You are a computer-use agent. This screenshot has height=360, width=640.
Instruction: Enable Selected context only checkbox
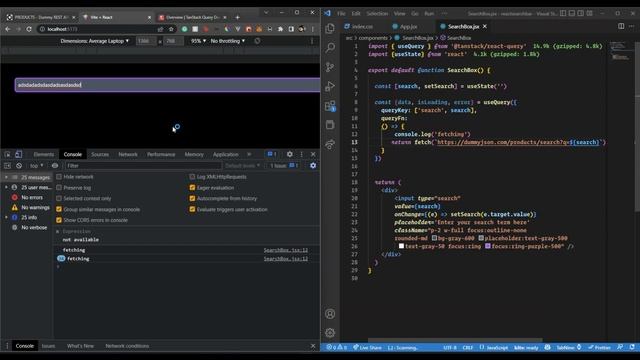coord(59,198)
